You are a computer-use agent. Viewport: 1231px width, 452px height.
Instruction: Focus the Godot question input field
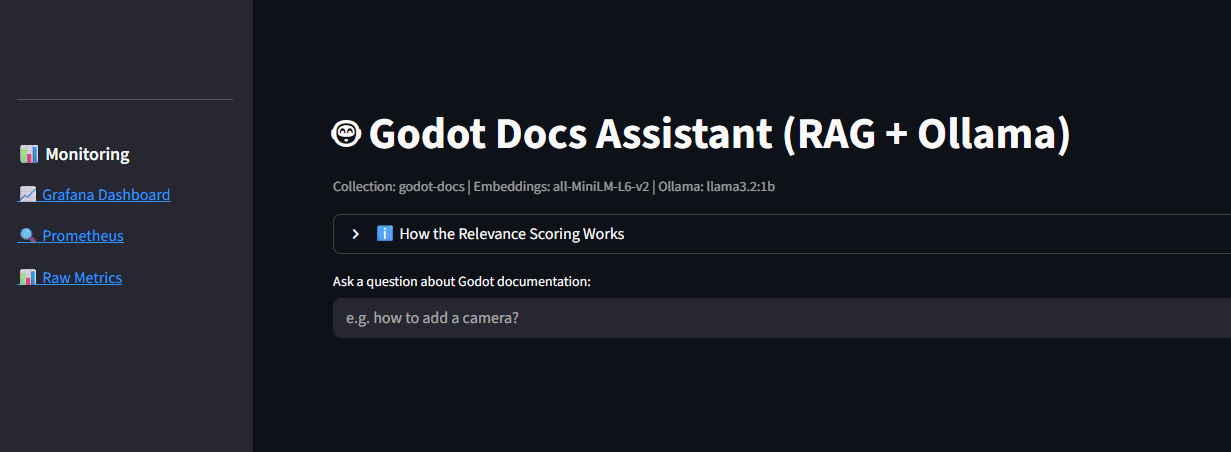(x=782, y=318)
